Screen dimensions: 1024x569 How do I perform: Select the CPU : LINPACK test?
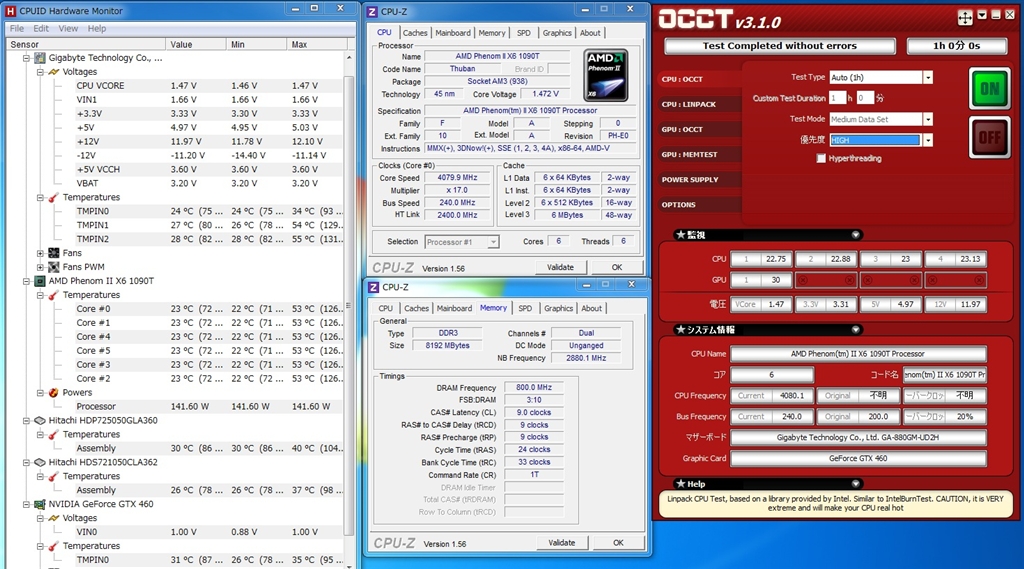(x=689, y=104)
